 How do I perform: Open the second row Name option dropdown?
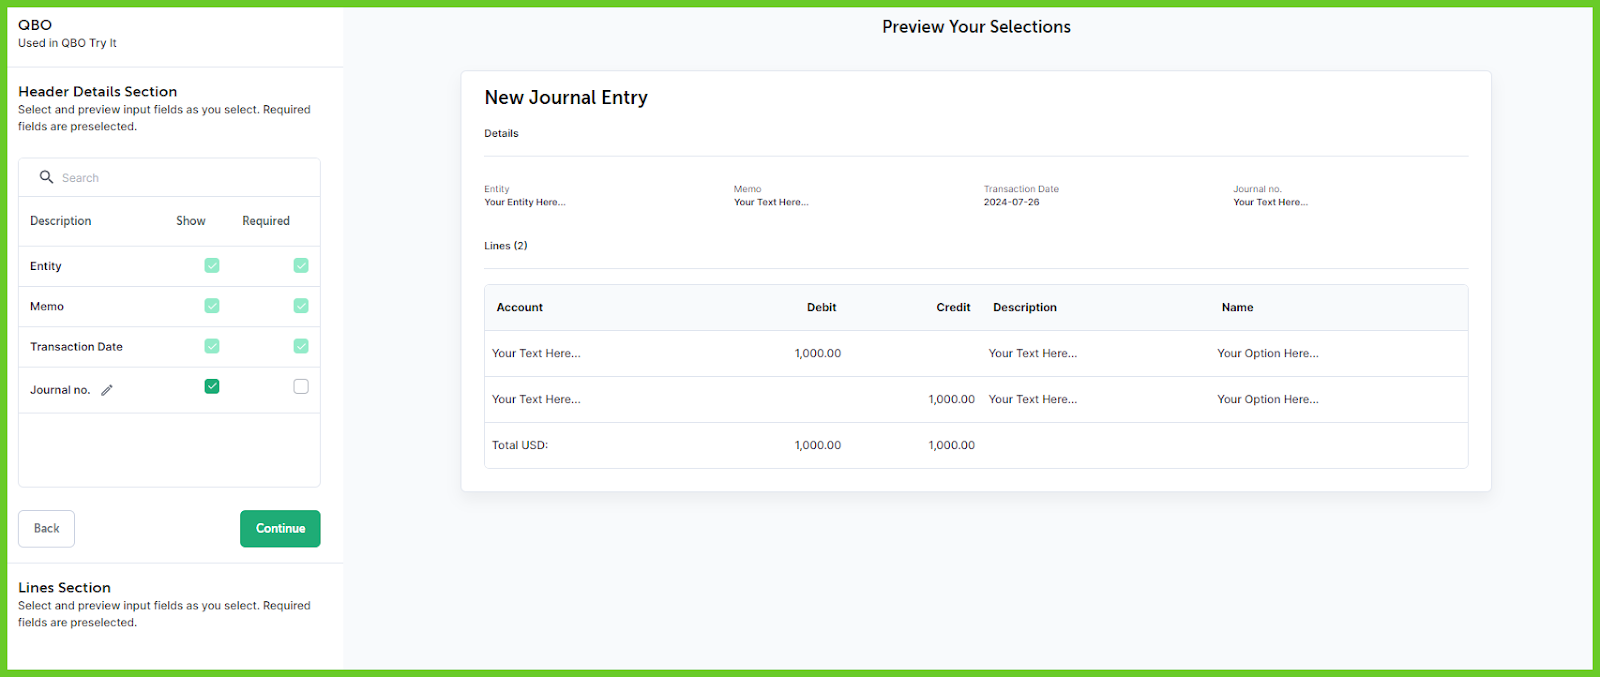click(1267, 400)
